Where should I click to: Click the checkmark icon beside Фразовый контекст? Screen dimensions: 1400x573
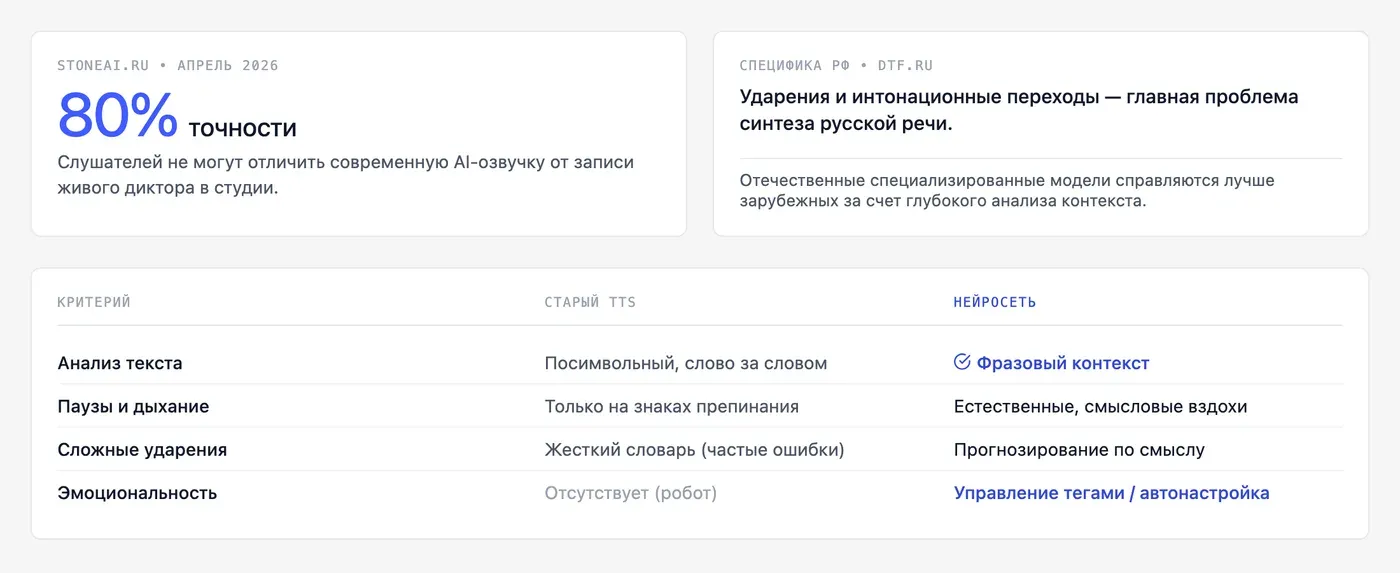tap(962, 362)
